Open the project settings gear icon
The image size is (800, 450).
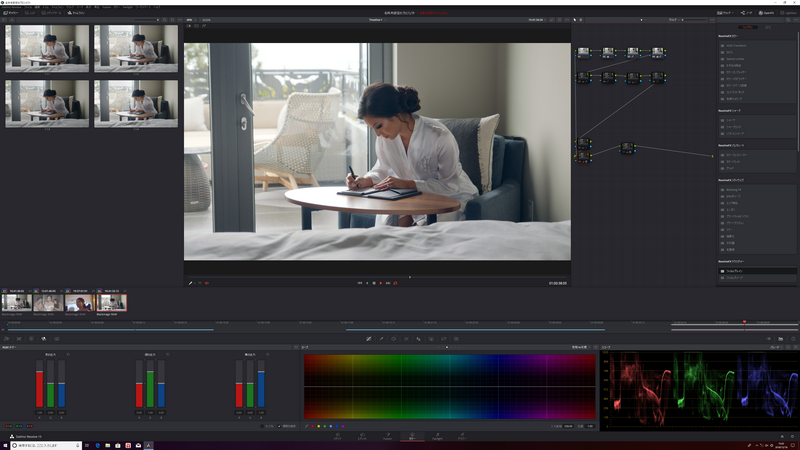pyautogui.click(x=793, y=437)
